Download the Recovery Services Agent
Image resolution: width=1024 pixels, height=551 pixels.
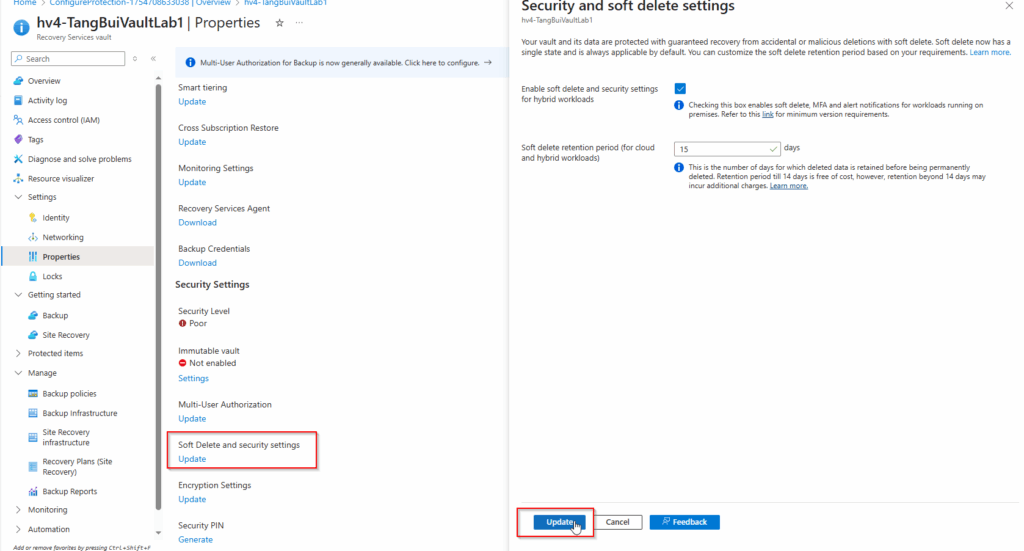click(197, 223)
